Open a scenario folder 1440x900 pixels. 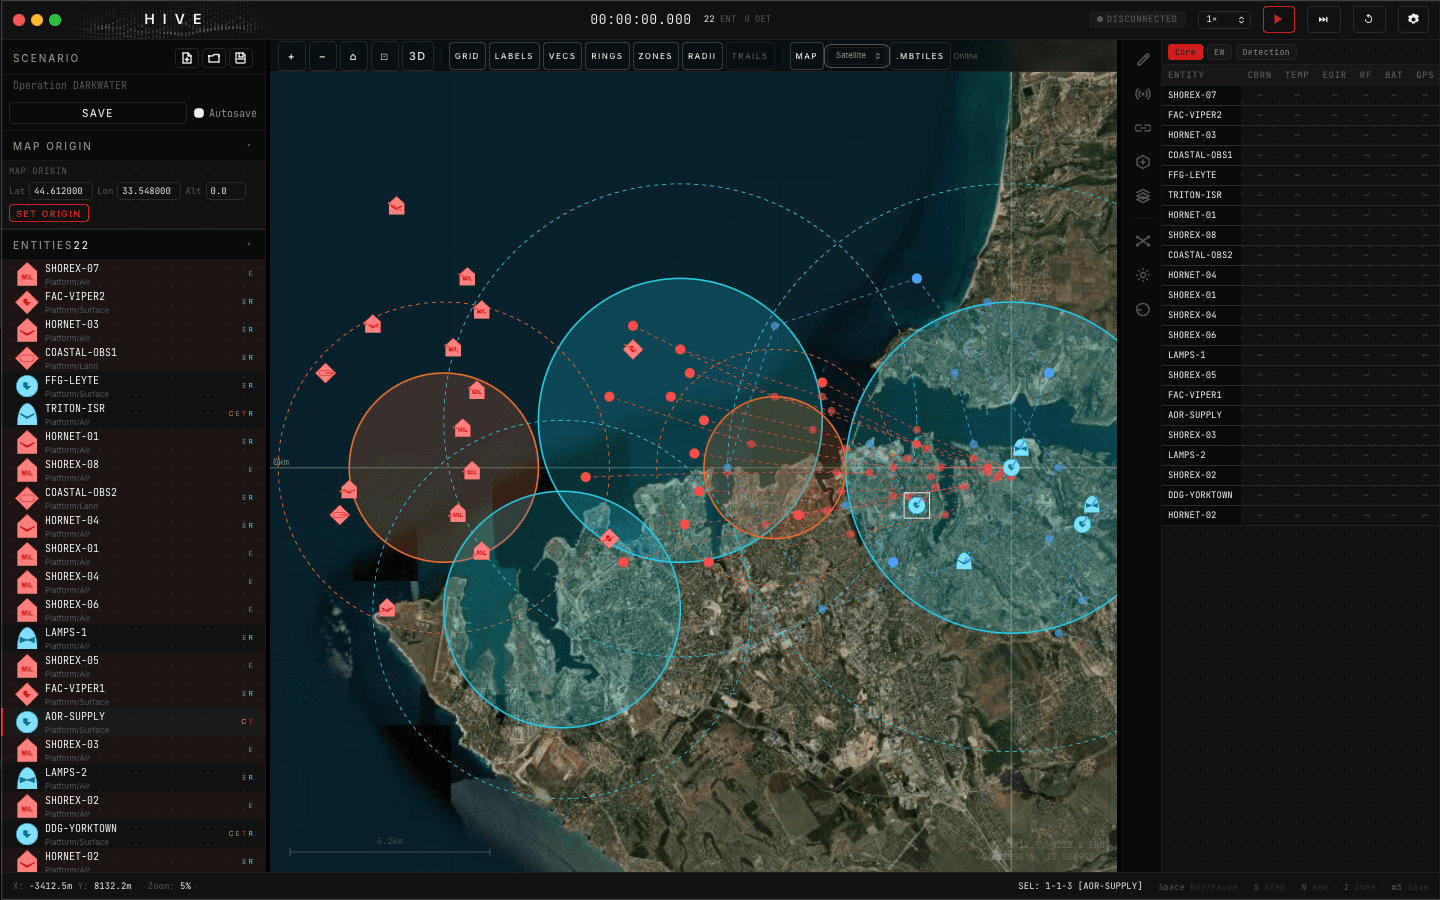pyautogui.click(x=214, y=58)
